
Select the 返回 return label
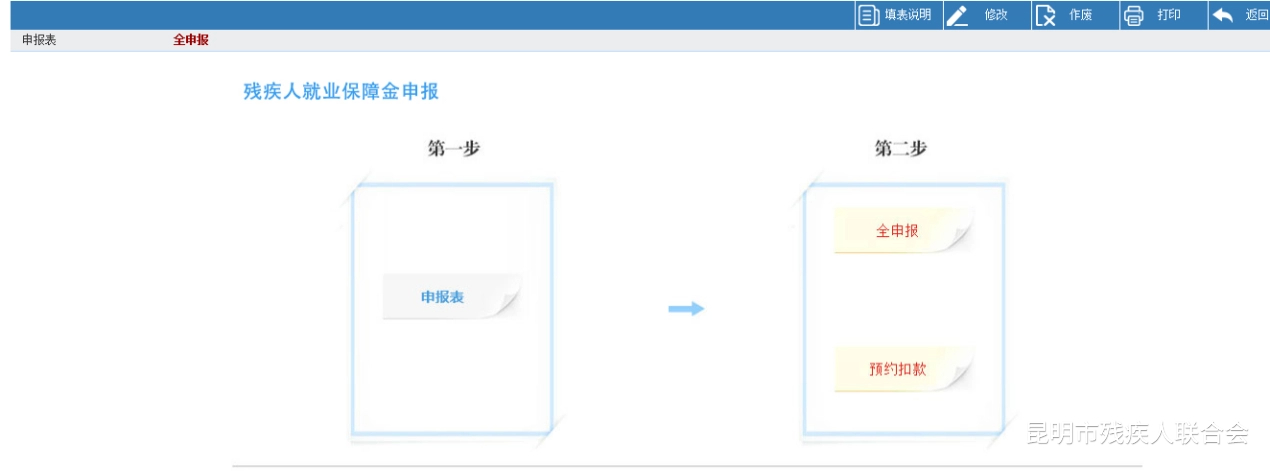click(x=1257, y=15)
